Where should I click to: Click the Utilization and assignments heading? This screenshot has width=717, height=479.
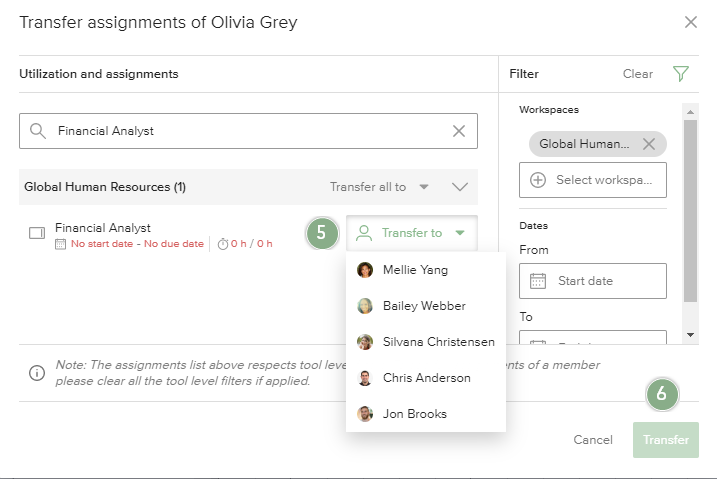tap(99, 74)
